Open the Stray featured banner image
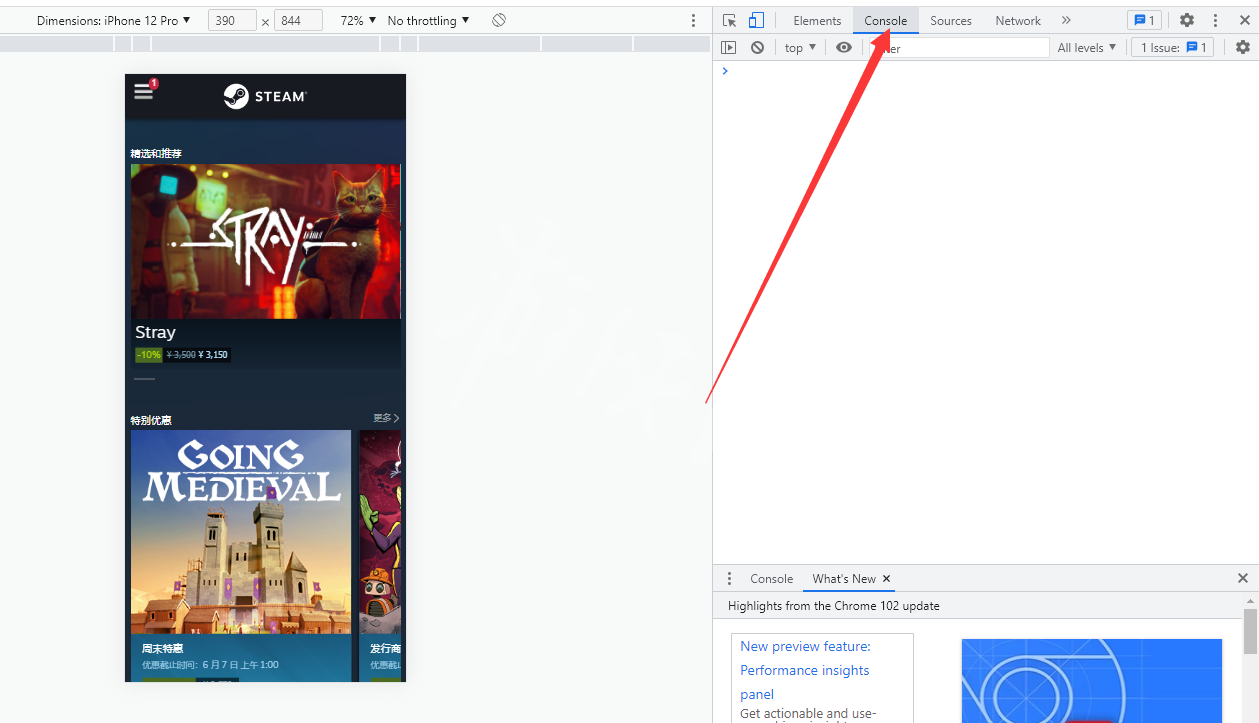1259x723 pixels. click(265, 241)
